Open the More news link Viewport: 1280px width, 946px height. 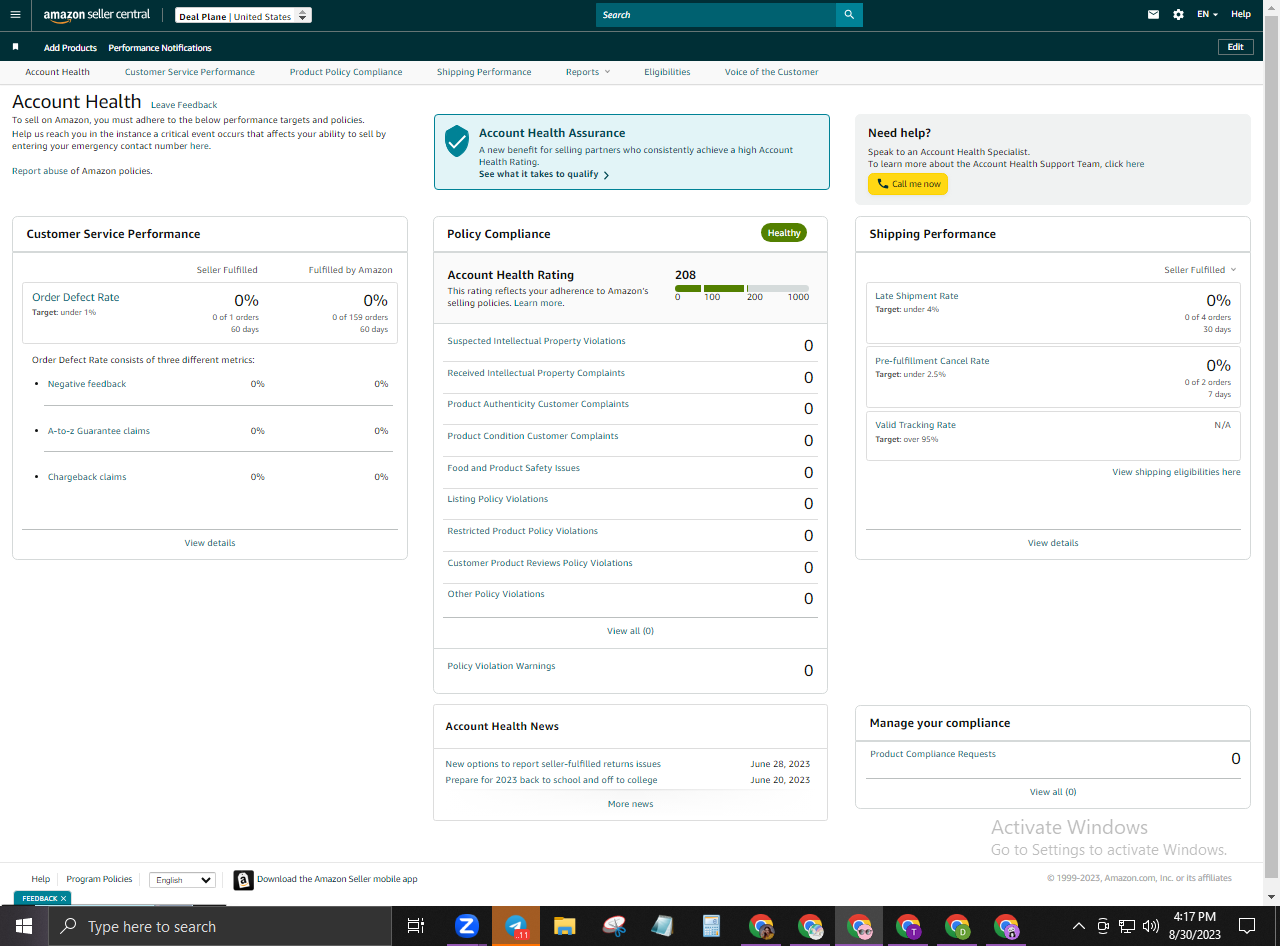(630, 804)
